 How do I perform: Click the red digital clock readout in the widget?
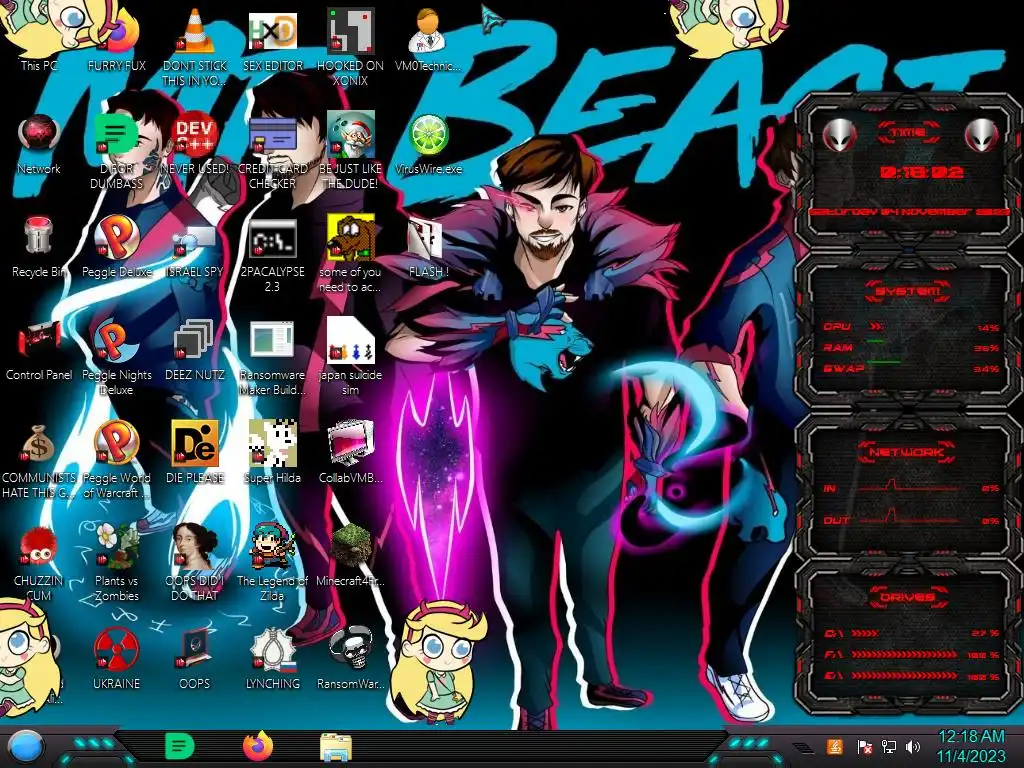921,172
